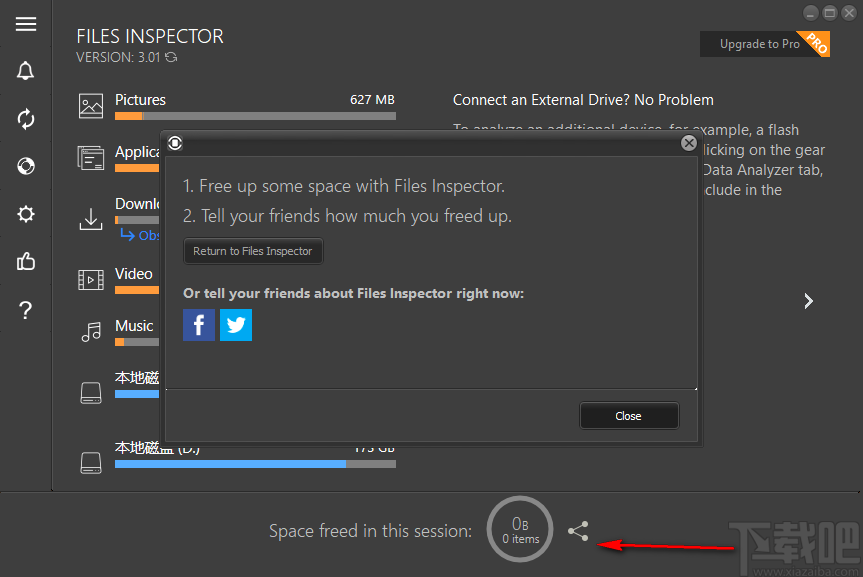
Task: Expand the Pictures category
Action: click(x=140, y=100)
